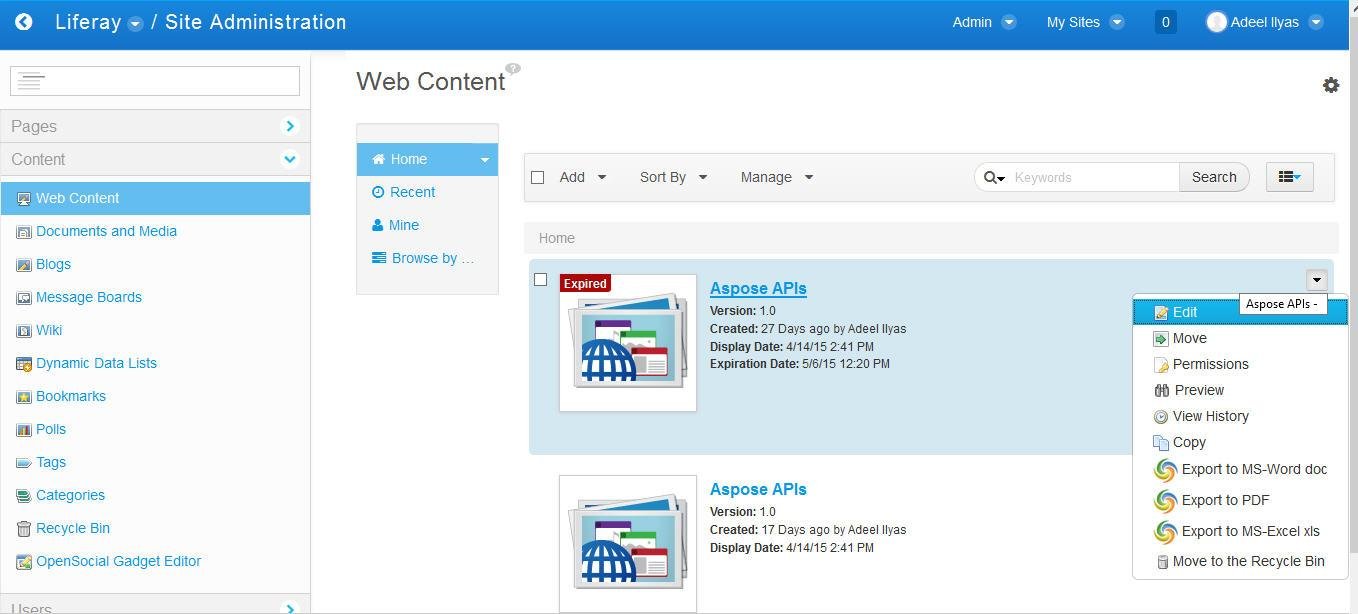
Task: Open Documents and Media link
Action: 106,231
